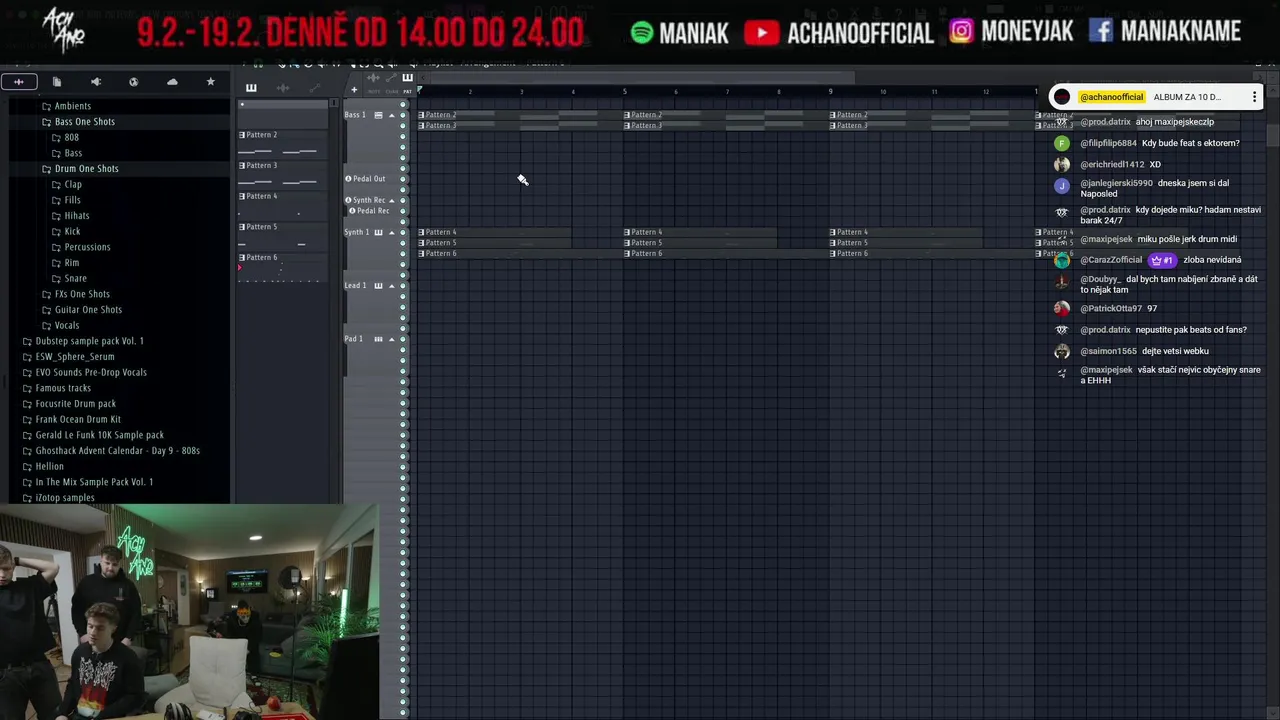Mute the Pedal Rec track
The width and height of the screenshot is (1280, 720).
tap(404, 211)
